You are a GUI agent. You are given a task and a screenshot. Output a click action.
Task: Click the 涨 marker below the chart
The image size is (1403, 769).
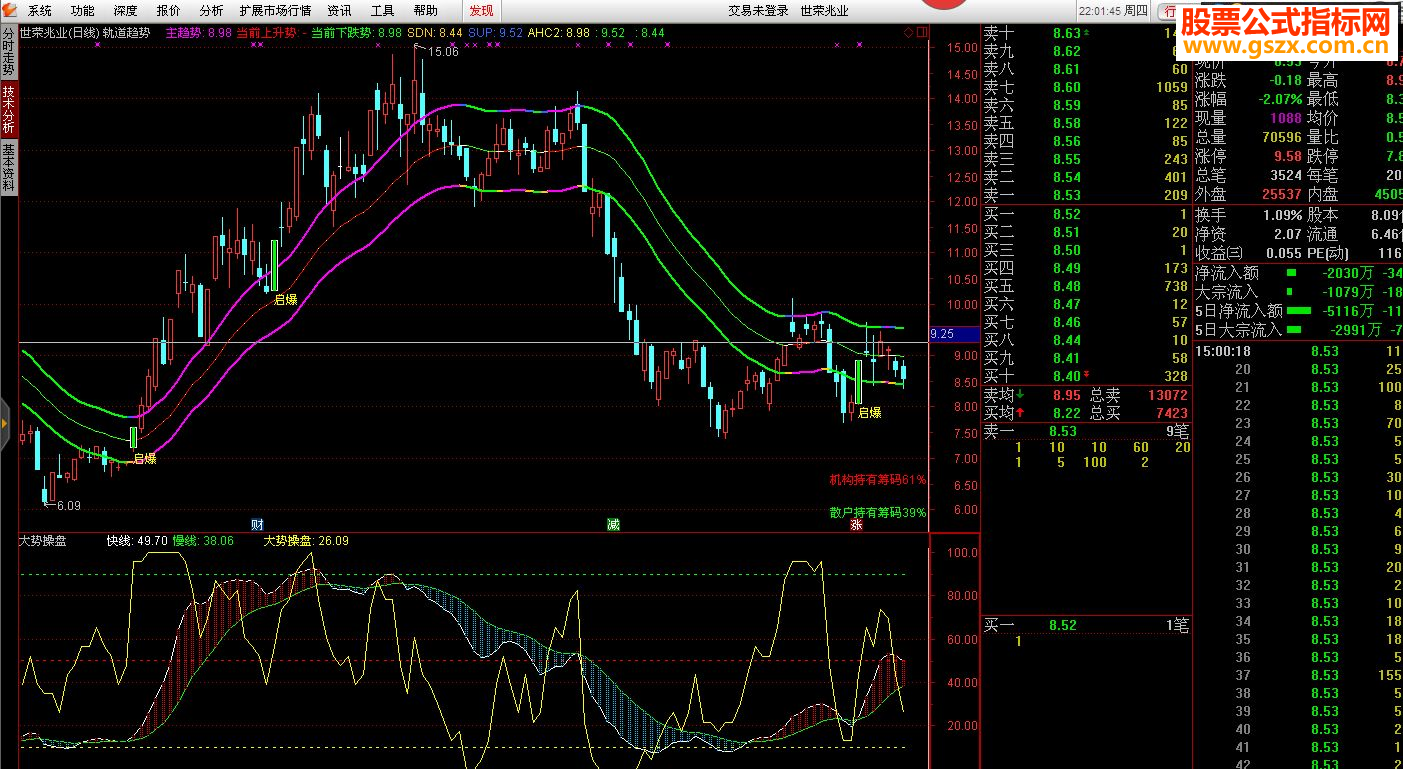(x=856, y=524)
